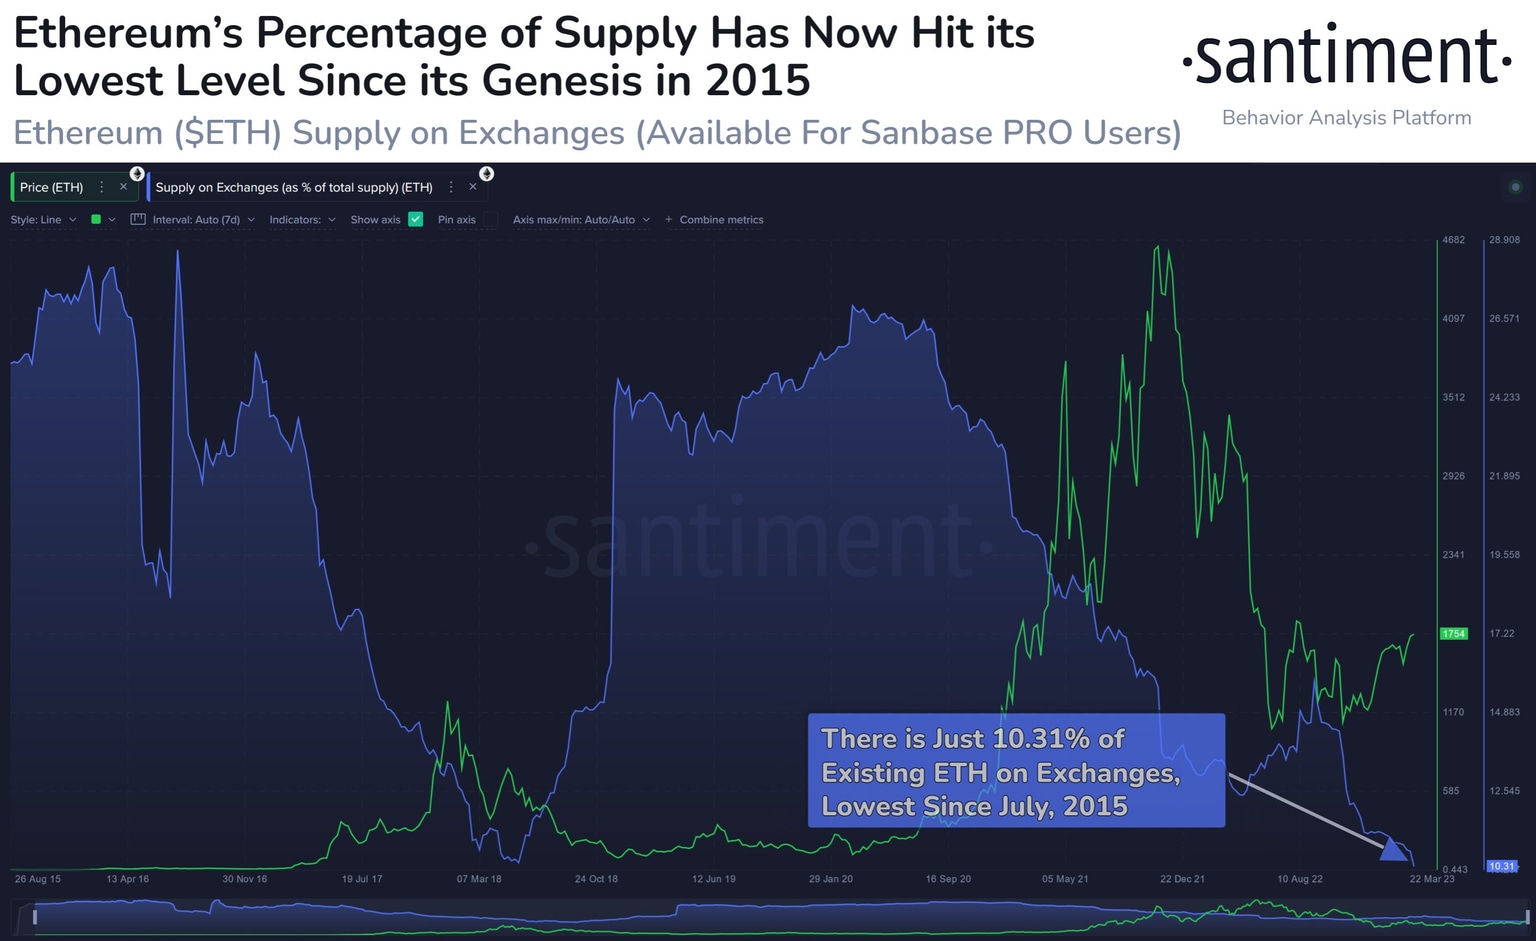1536x941 pixels.
Task: Click the Santiment logo
Action: (1346, 58)
